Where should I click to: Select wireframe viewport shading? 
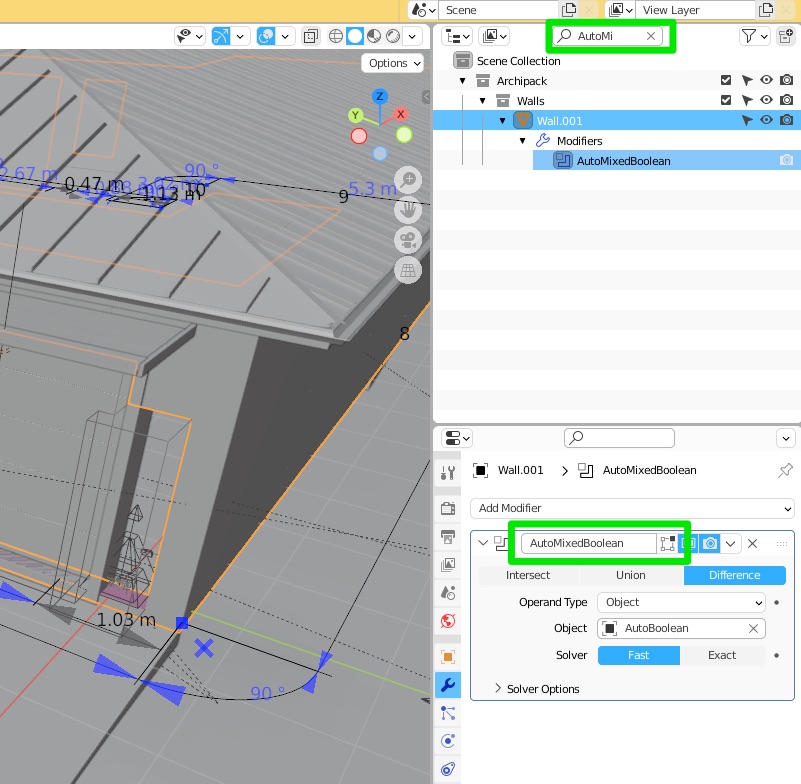coord(336,36)
